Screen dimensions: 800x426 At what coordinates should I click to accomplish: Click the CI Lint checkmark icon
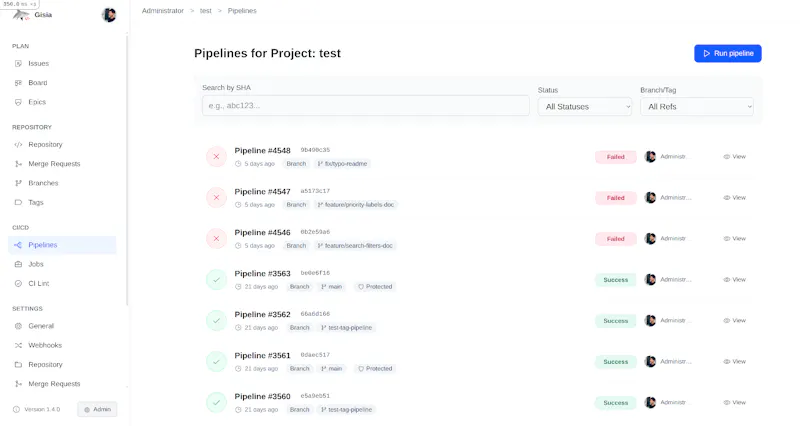click(18, 284)
